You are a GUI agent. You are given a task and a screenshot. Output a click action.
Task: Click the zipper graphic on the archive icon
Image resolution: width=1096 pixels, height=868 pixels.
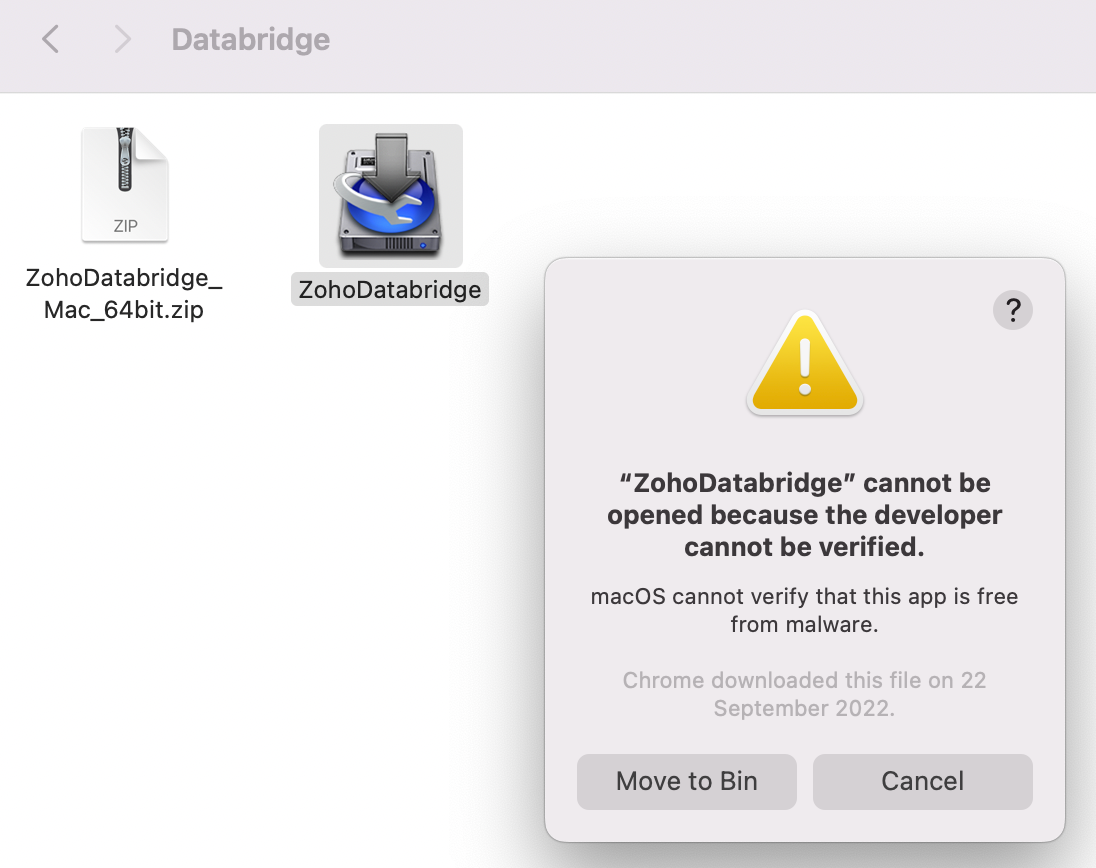pos(125,159)
